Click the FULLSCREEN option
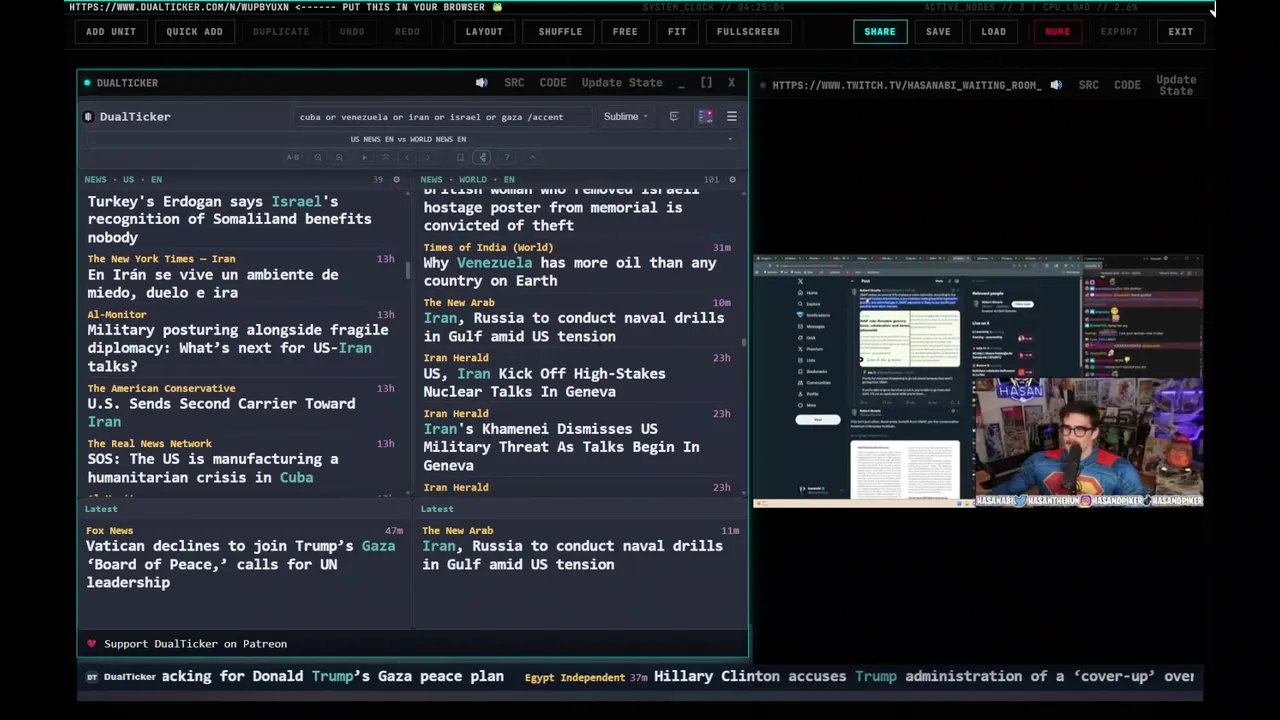1280x720 pixels. (748, 31)
